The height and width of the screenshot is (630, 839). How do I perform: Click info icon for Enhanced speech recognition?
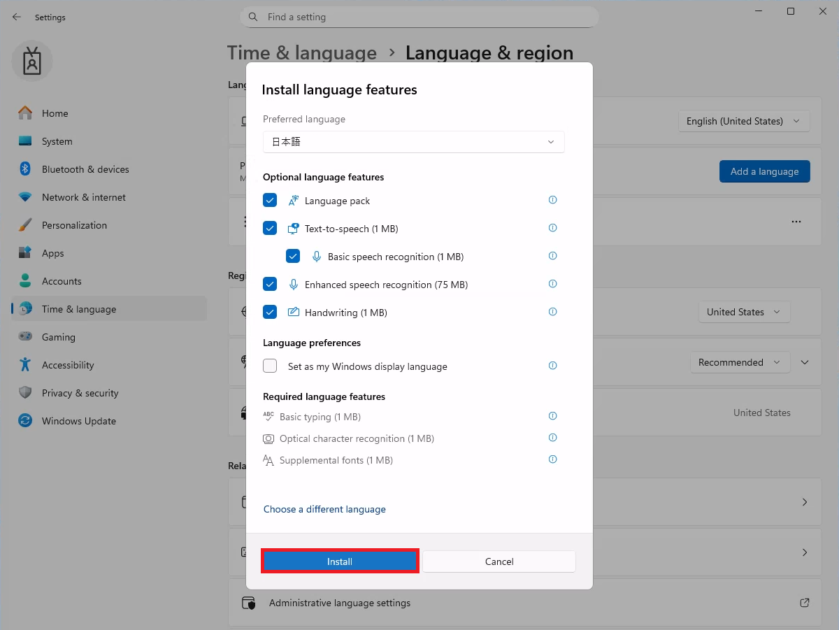[x=553, y=284]
